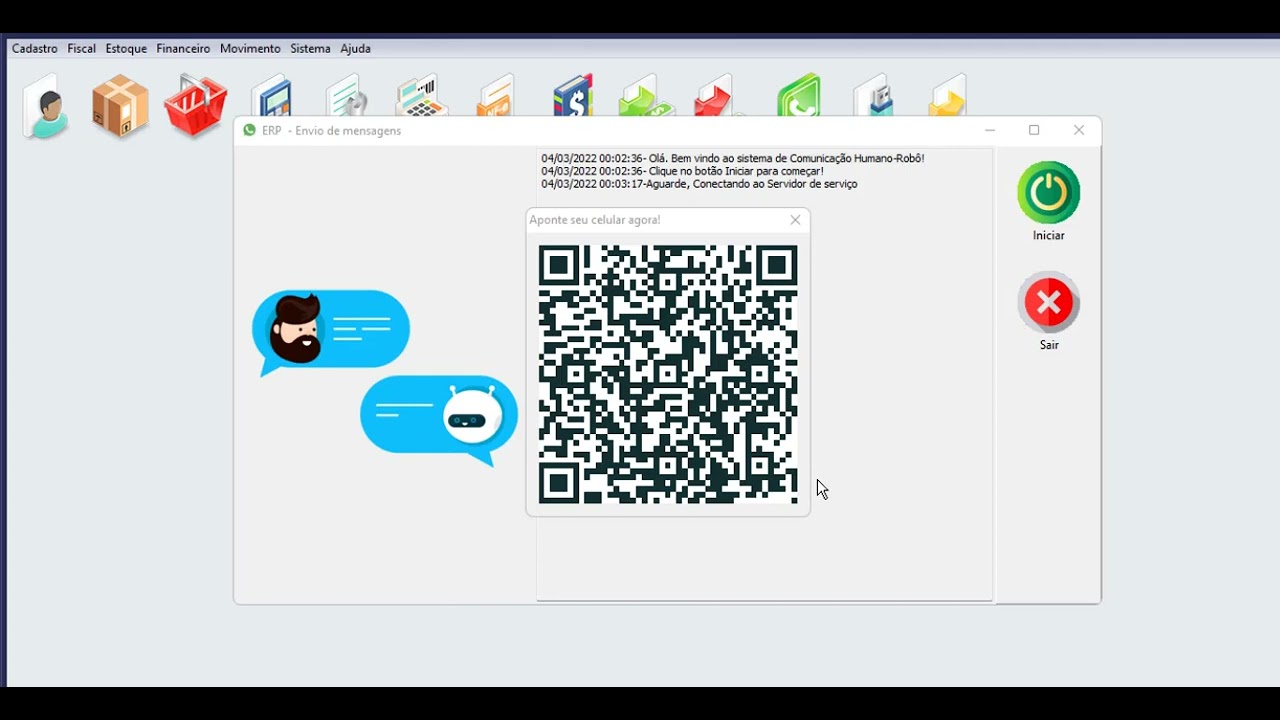Screen dimensions: 1280x720
Task: Click the 'Sair' label text
Action: pos(1049,345)
